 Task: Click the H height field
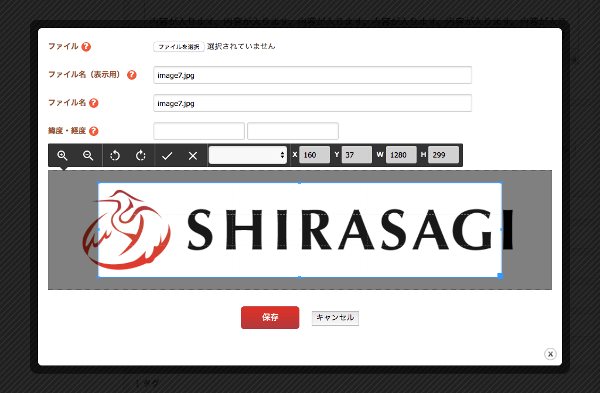pos(443,155)
